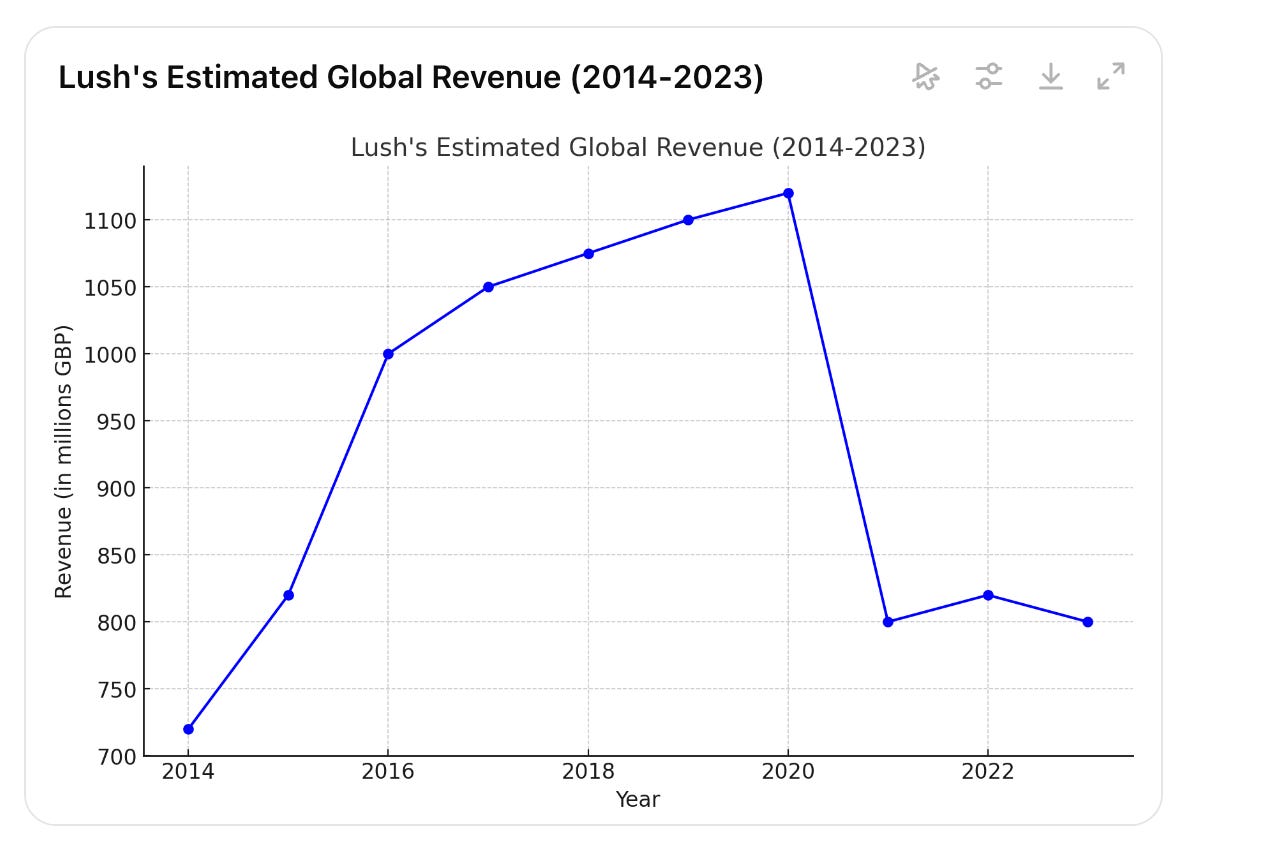1288x844 pixels.
Task: Expand the chart to fullscreen
Action: coord(1111,76)
